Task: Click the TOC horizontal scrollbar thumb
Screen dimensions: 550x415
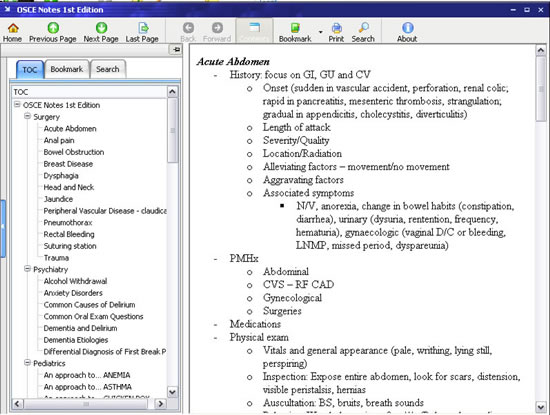Action: pos(86,404)
